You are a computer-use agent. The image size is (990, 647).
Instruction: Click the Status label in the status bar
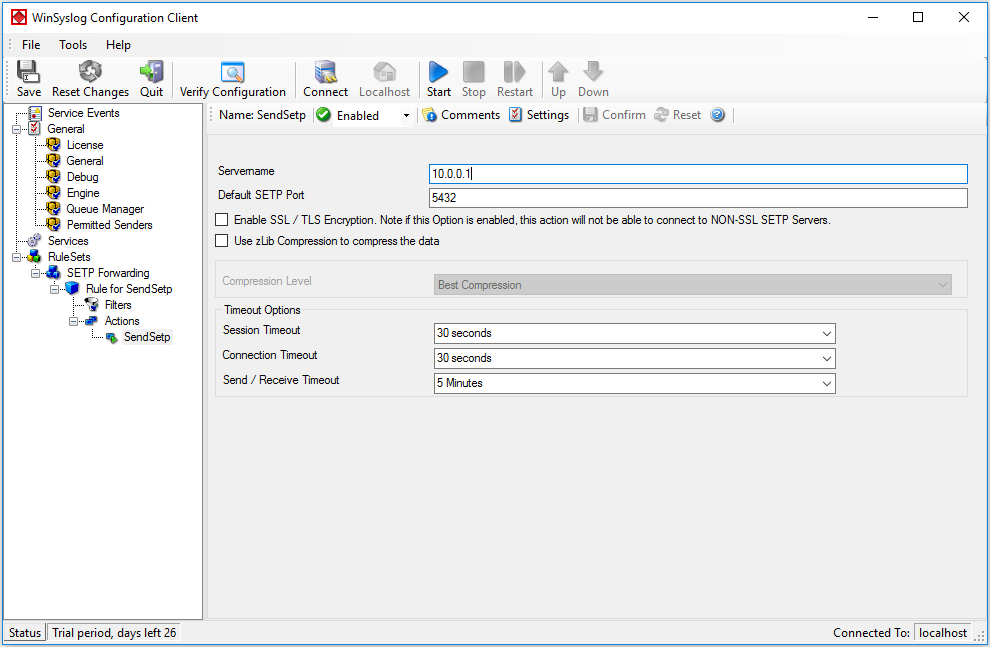25,632
